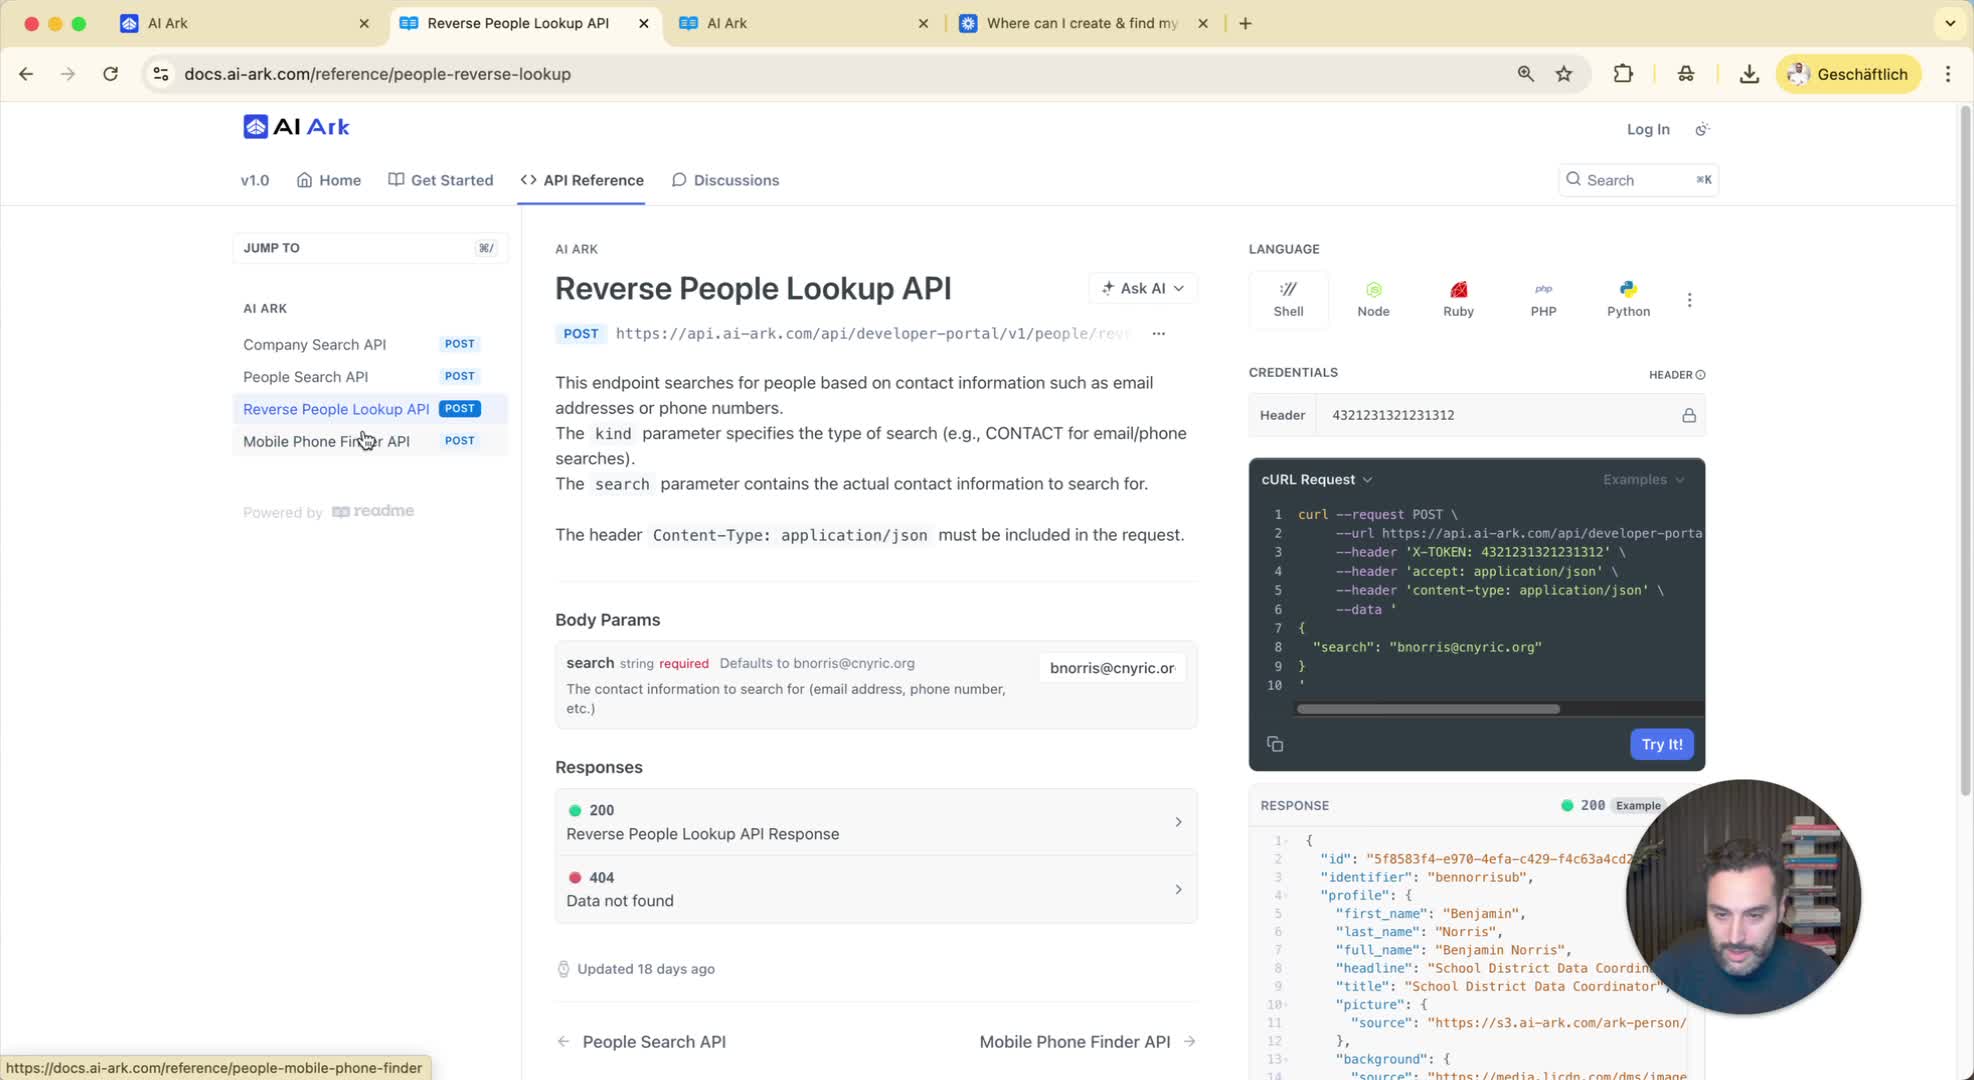Bookmark this page with star icon
Screen dimensions: 1974x1080
tap(1564, 74)
